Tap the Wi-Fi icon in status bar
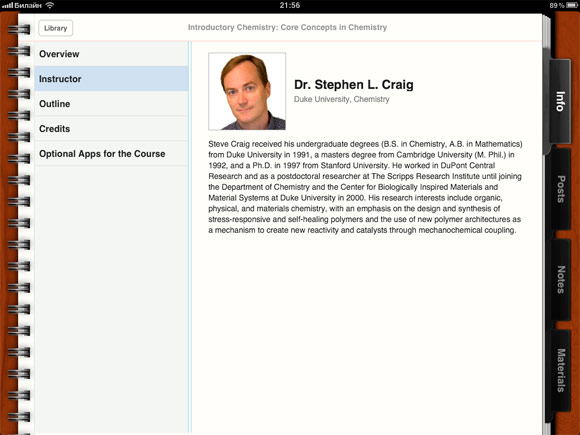Screen dimensions: 580x435 point(50,5)
